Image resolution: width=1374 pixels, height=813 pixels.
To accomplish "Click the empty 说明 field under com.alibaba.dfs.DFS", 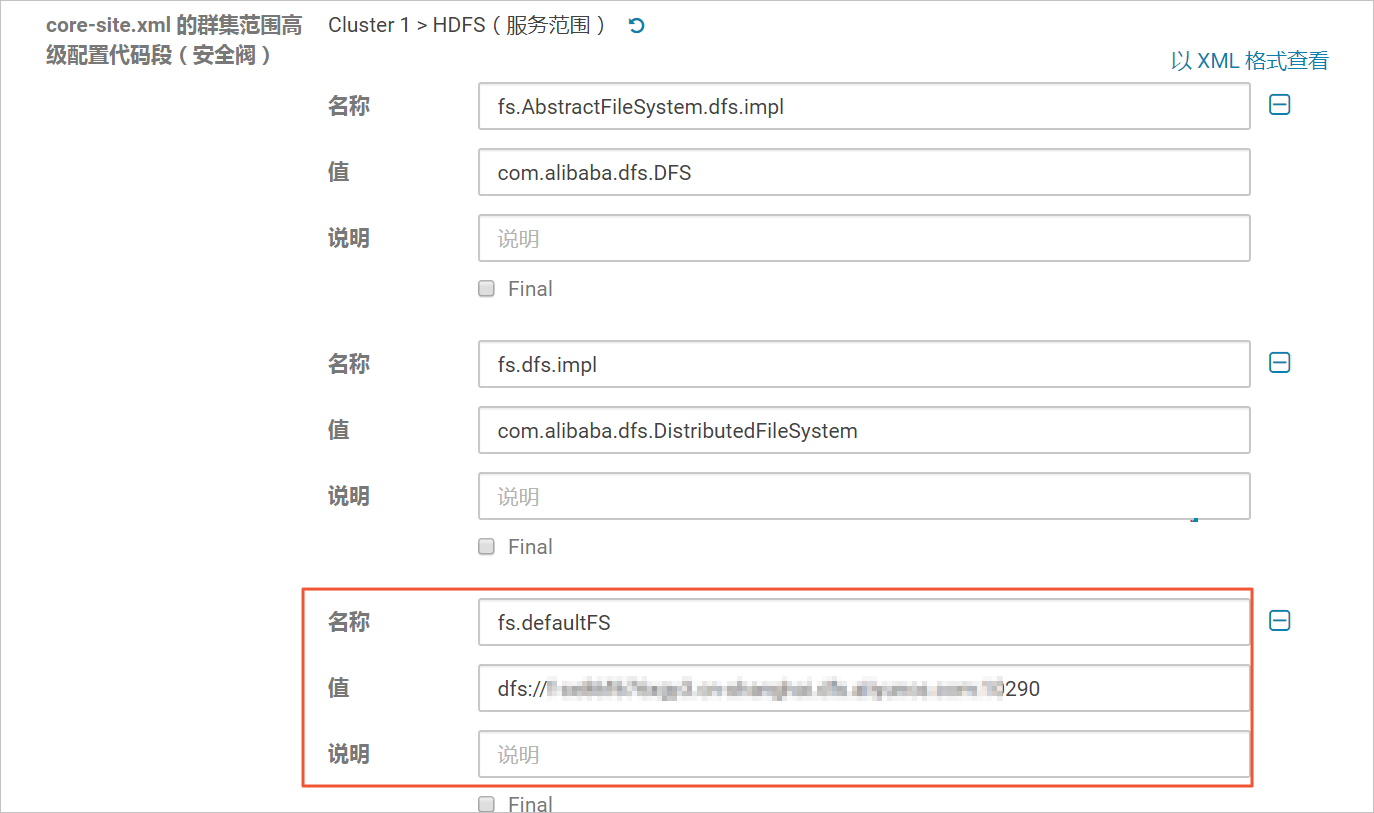I will click(864, 238).
